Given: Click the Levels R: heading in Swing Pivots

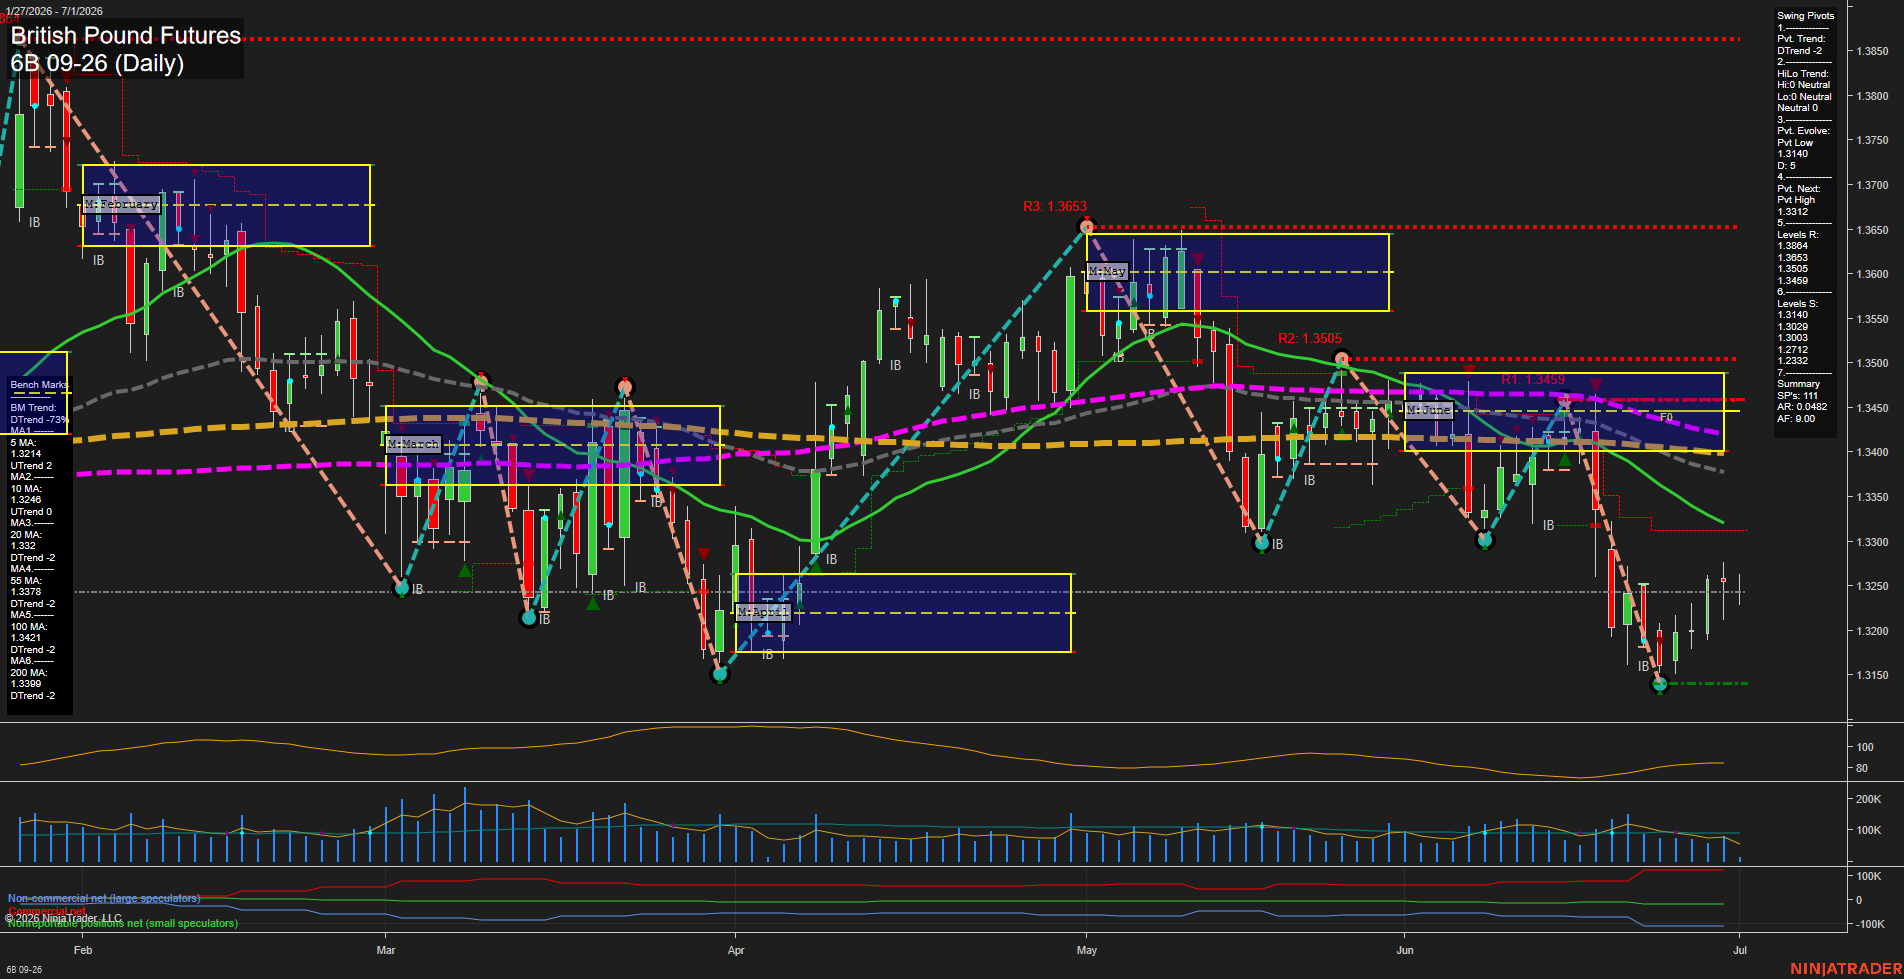Looking at the screenshot, I should pos(1798,235).
